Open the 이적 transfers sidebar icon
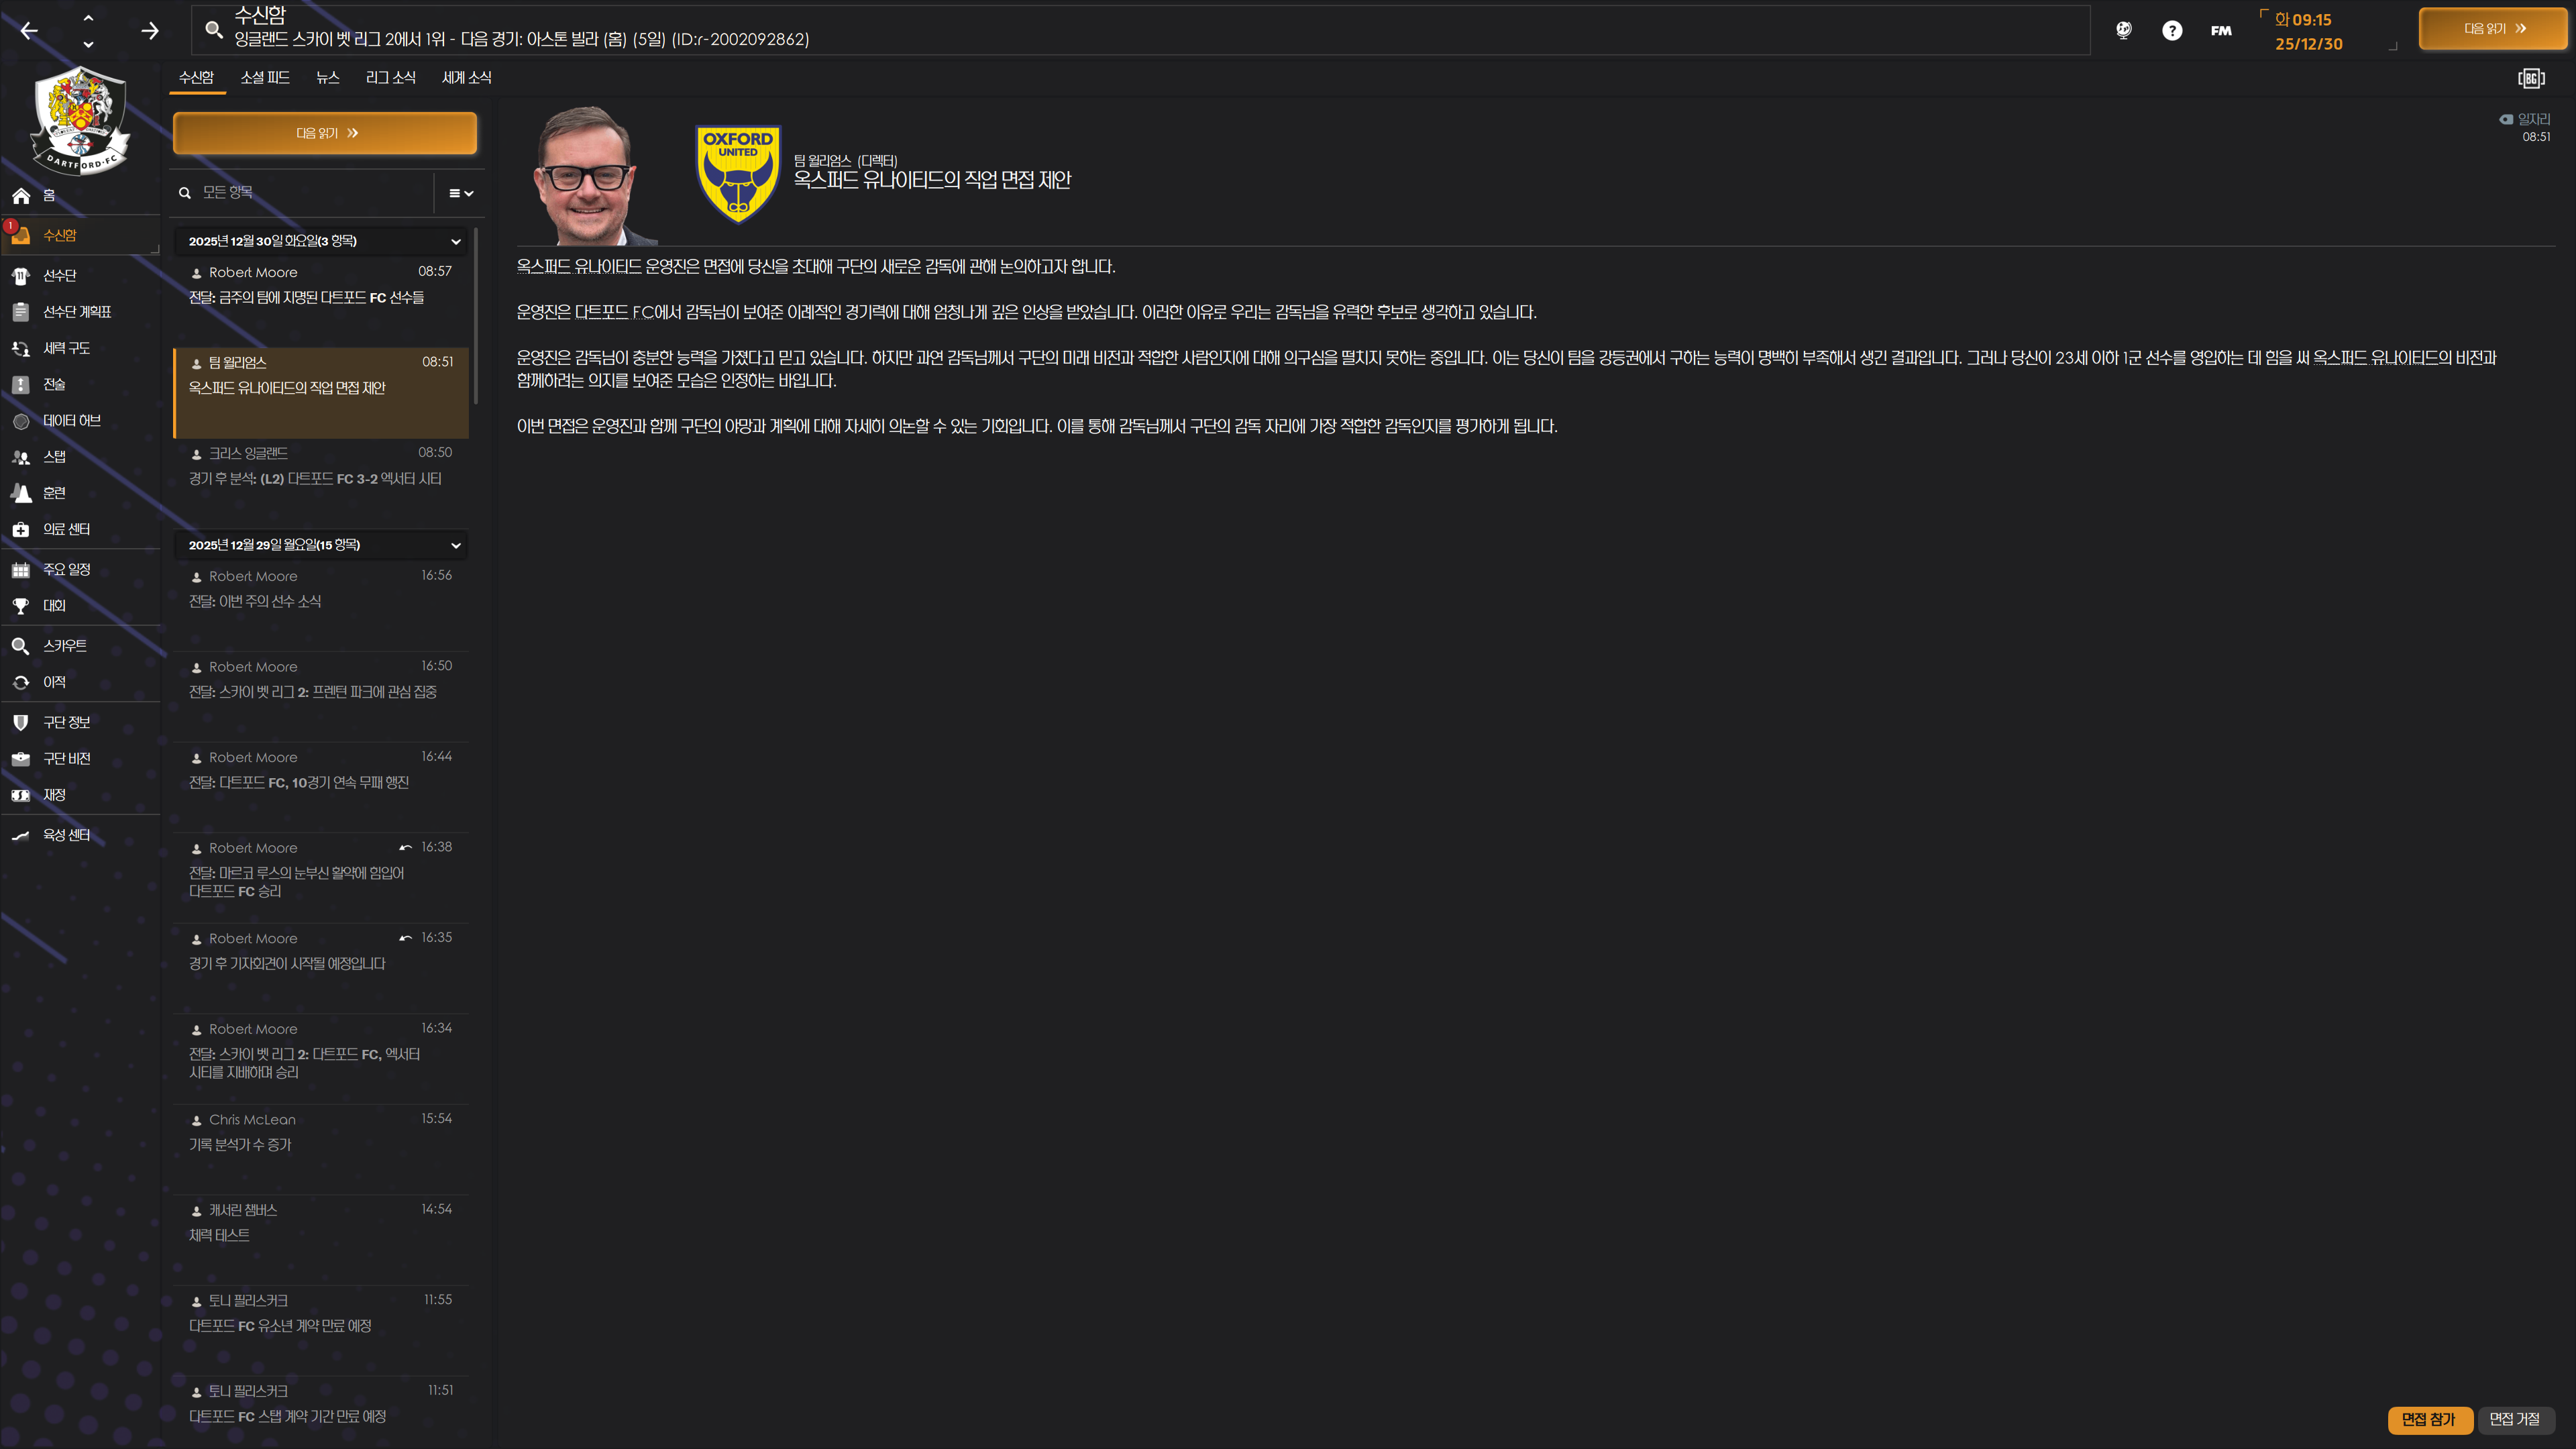 point(21,682)
